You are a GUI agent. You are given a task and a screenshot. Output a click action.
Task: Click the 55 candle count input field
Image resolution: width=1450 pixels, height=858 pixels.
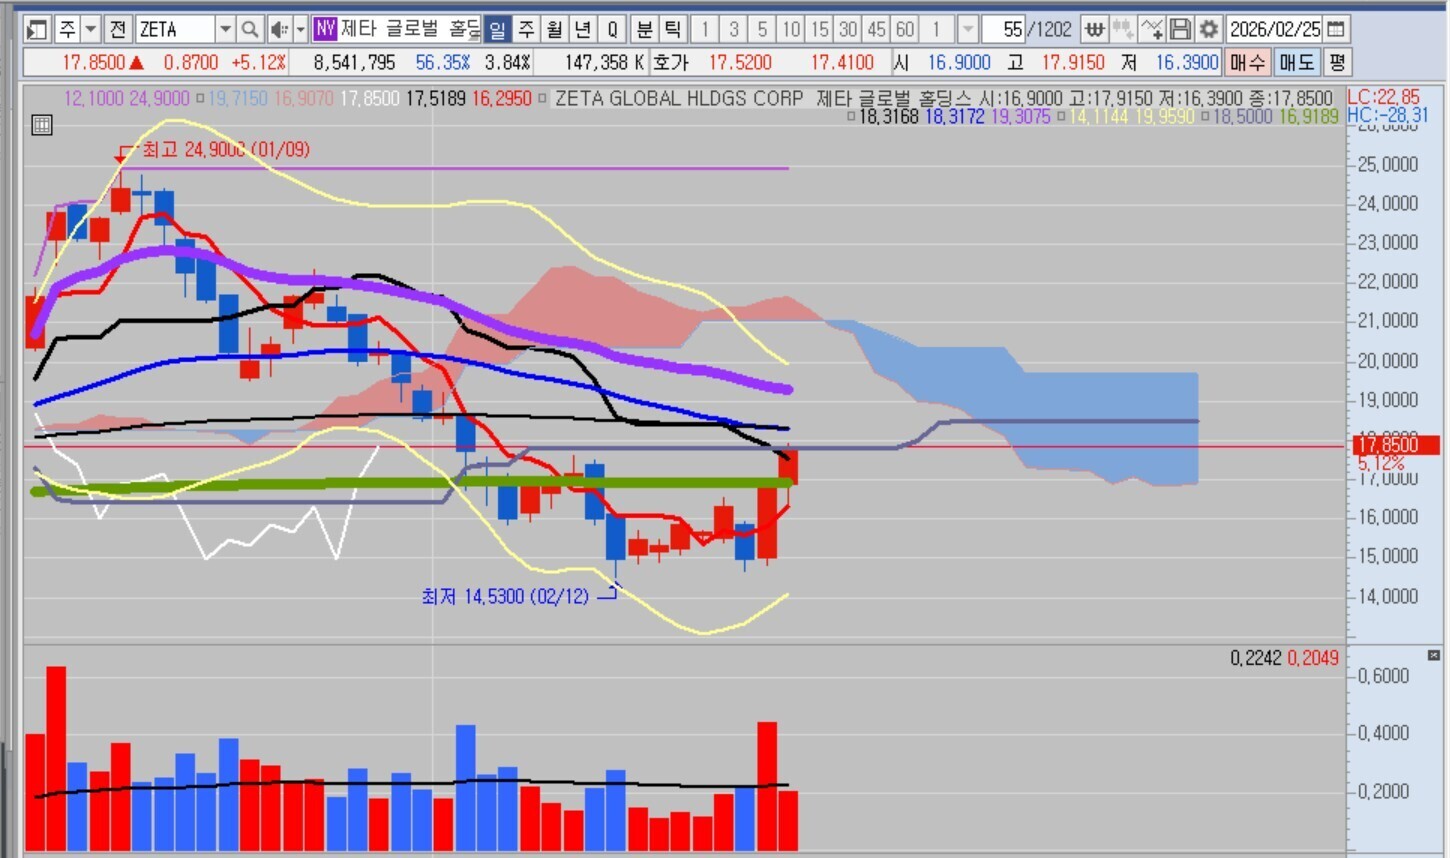pyautogui.click(x=1004, y=29)
